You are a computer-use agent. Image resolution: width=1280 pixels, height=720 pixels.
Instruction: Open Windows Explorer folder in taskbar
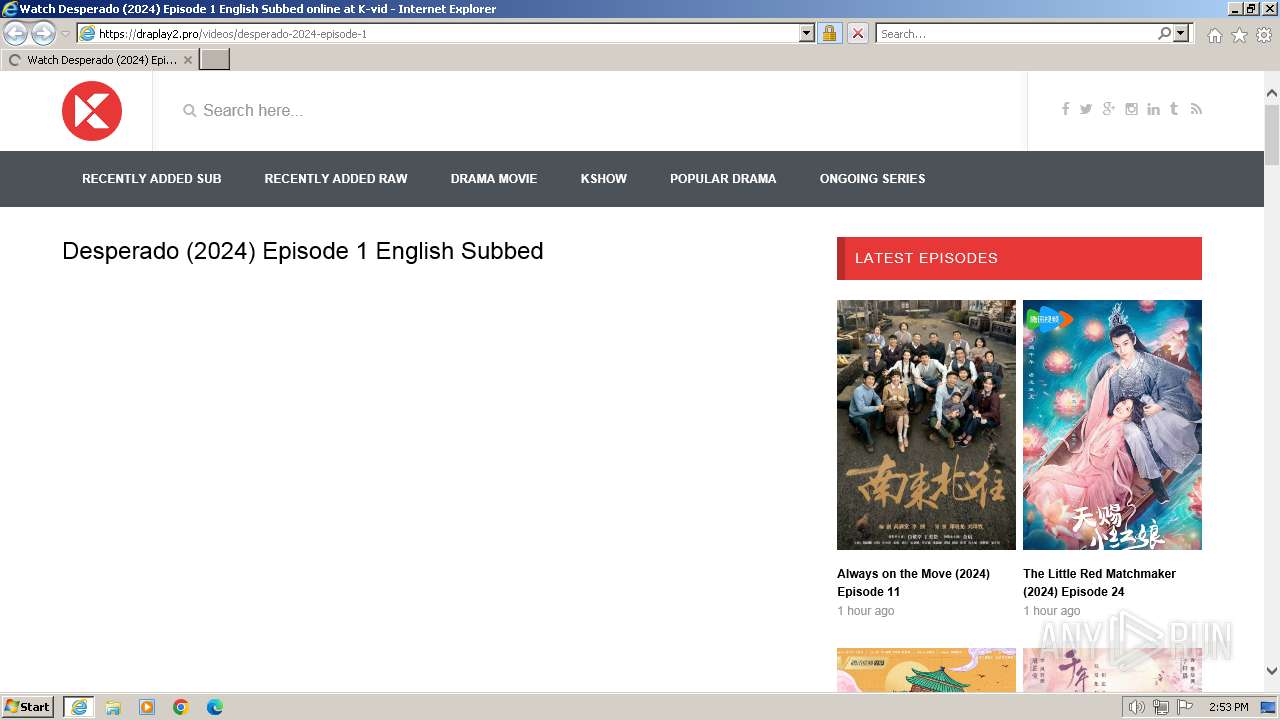pyautogui.click(x=113, y=707)
